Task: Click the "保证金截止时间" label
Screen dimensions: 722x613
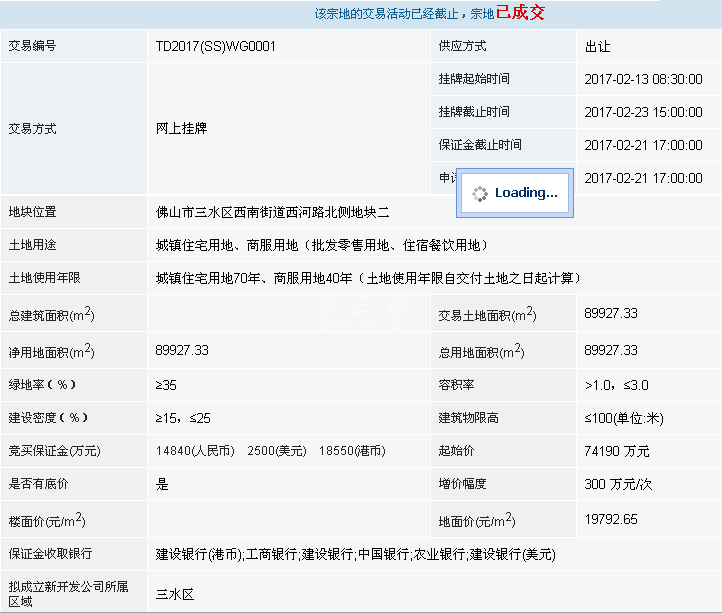Action: click(480, 145)
